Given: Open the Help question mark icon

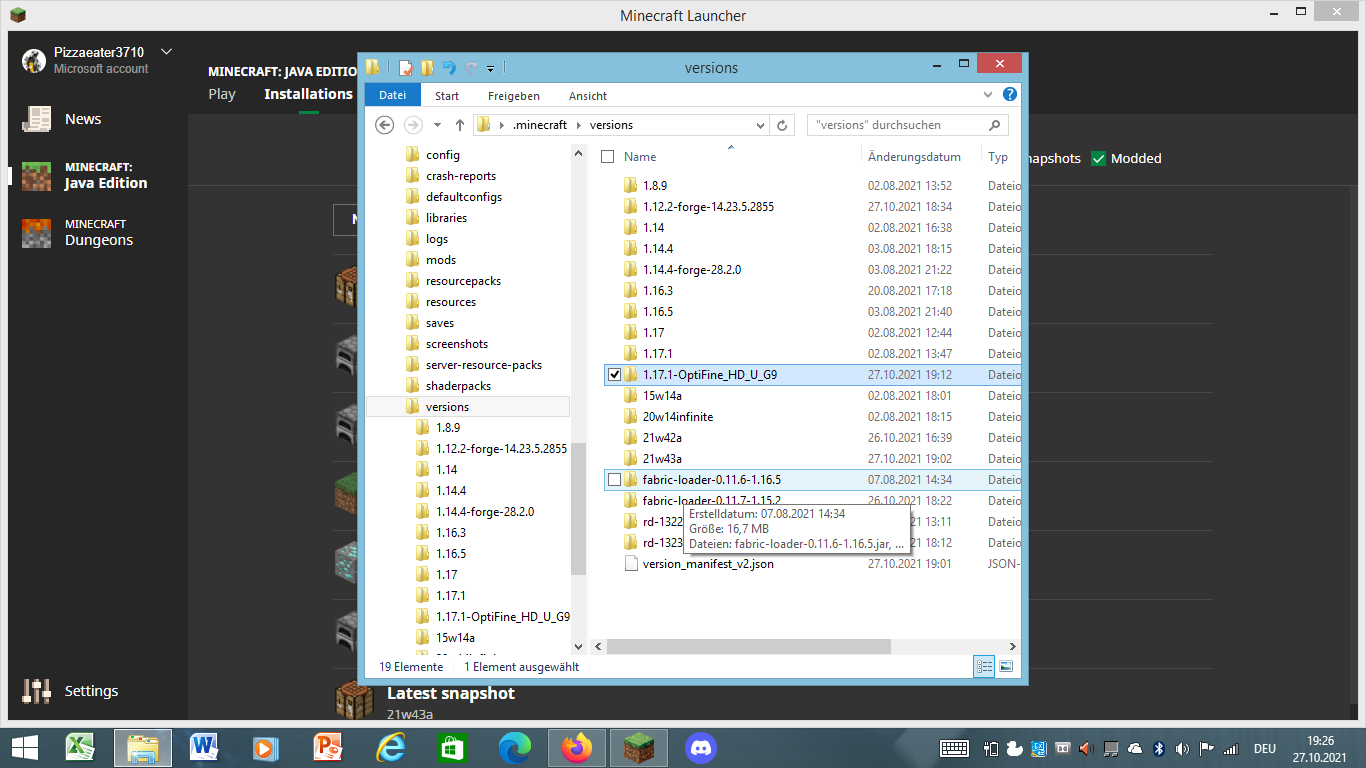Looking at the screenshot, I should click(x=1009, y=95).
